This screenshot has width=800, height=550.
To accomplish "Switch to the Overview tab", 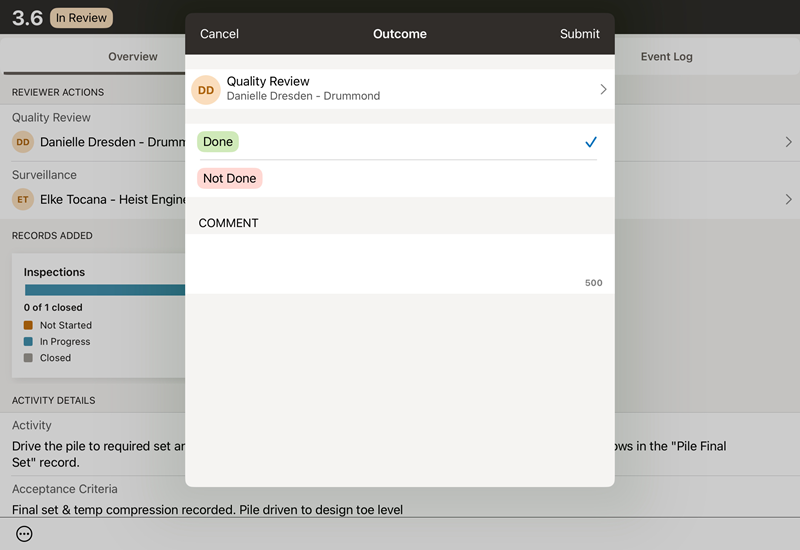I will click(133, 57).
